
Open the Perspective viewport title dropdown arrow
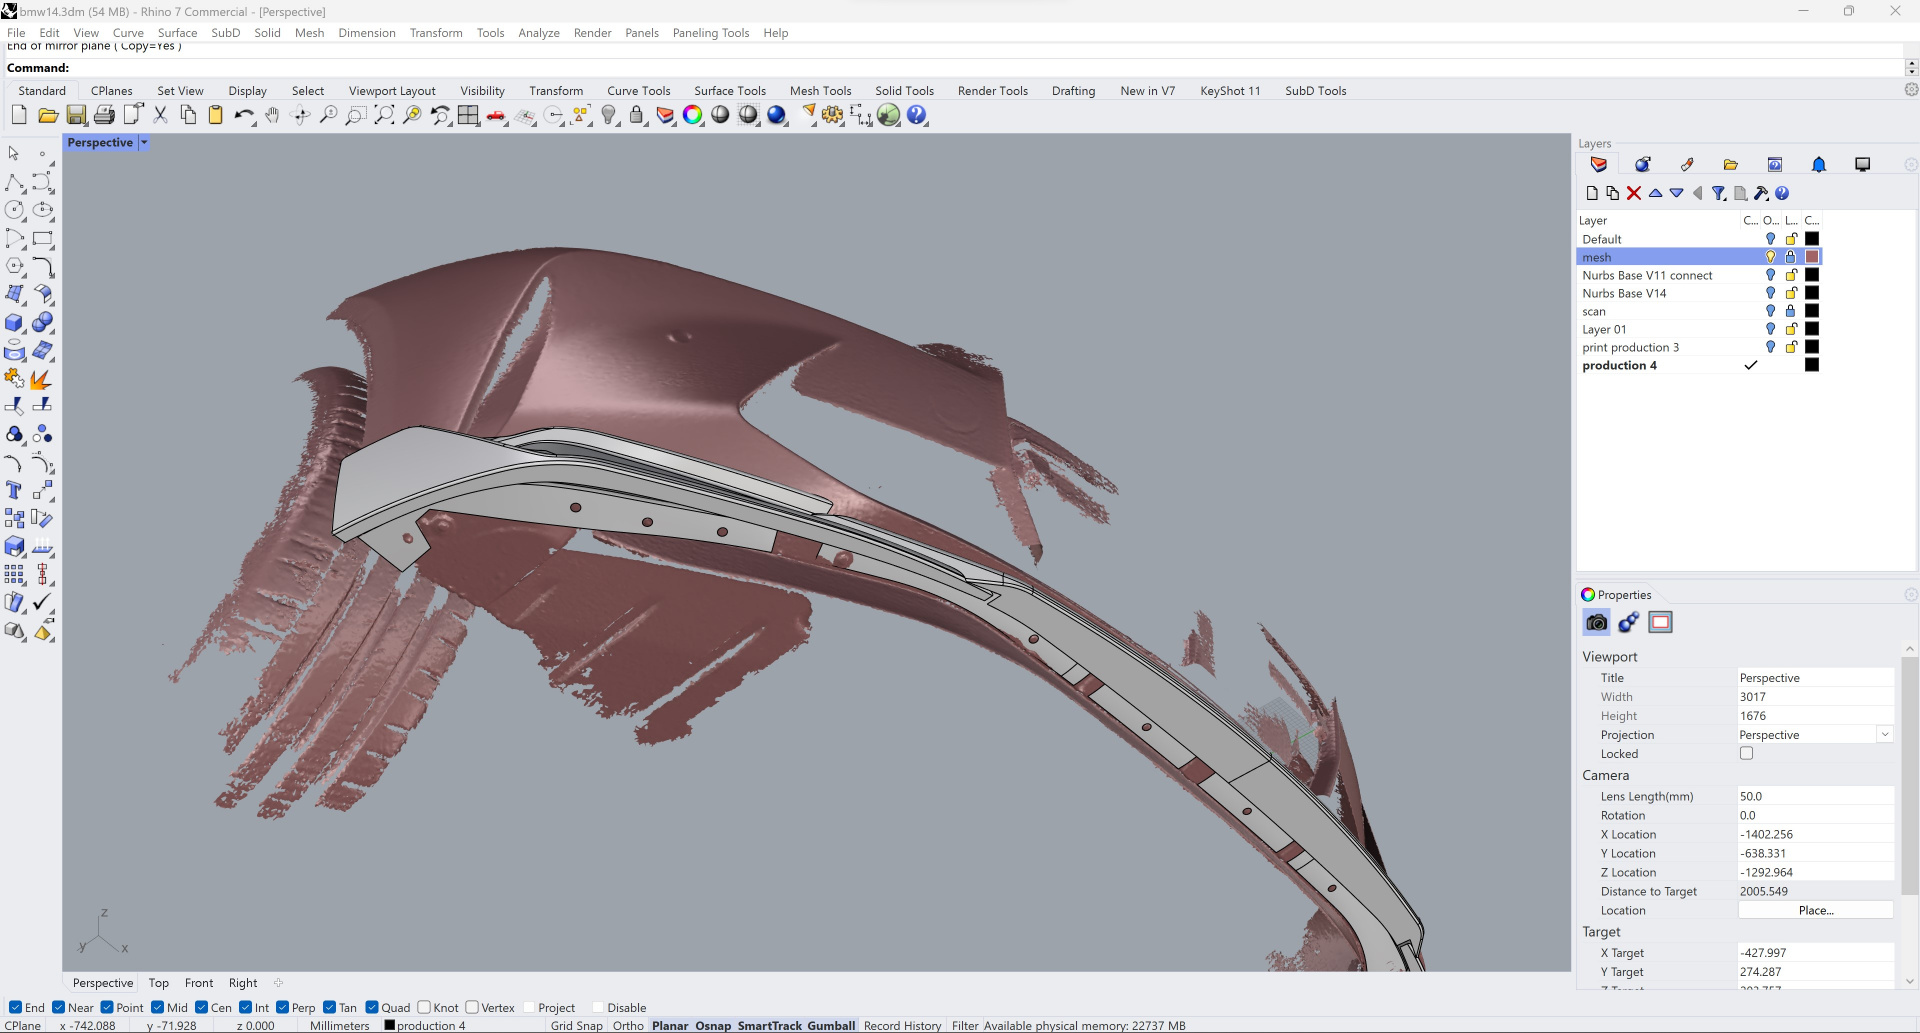pyautogui.click(x=144, y=143)
